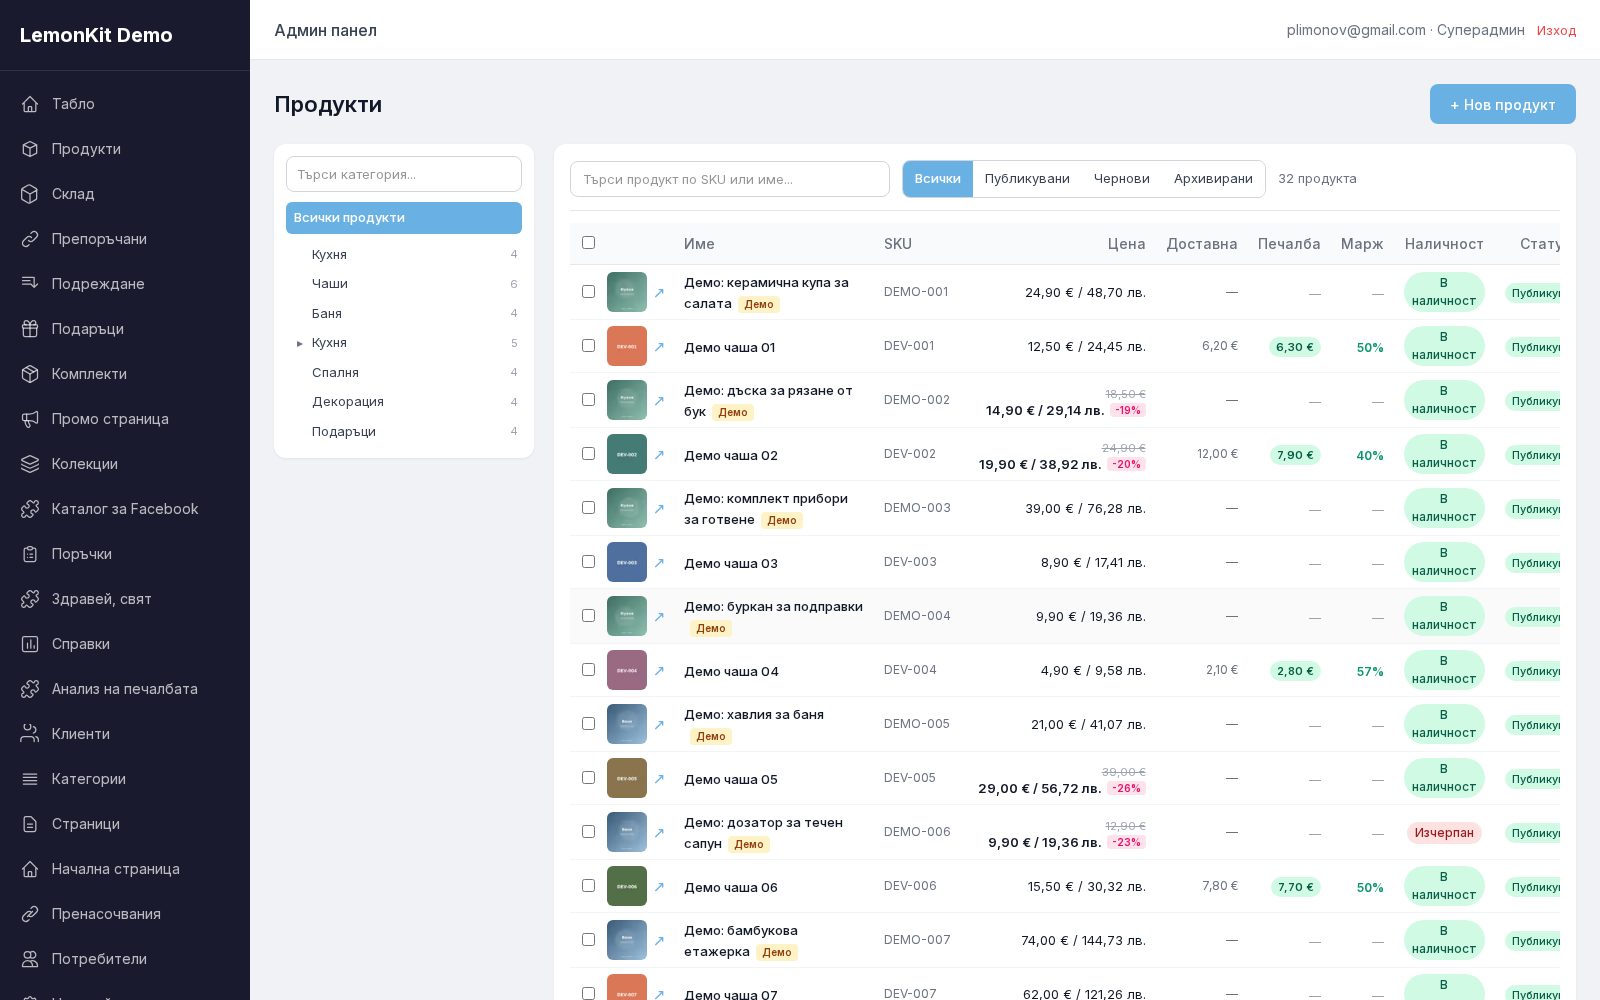The height and width of the screenshot is (1000, 1600).
Task: Open the Табло home icon in sidebar
Action: click(30, 104)
